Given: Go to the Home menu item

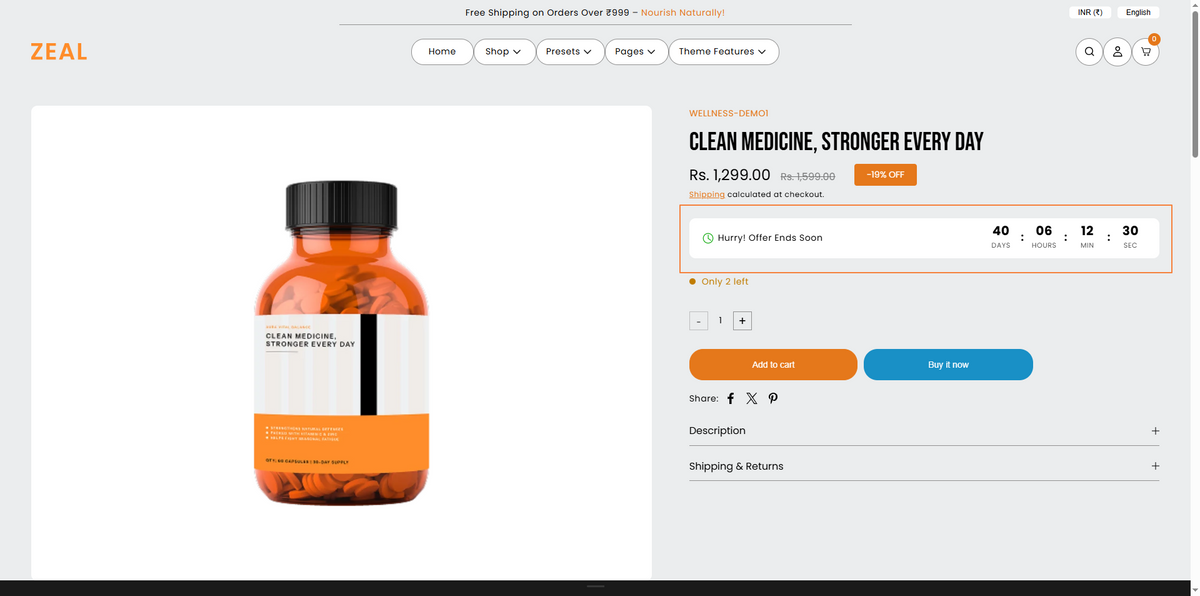Looking at the screenshot, I should coord(442,52).
